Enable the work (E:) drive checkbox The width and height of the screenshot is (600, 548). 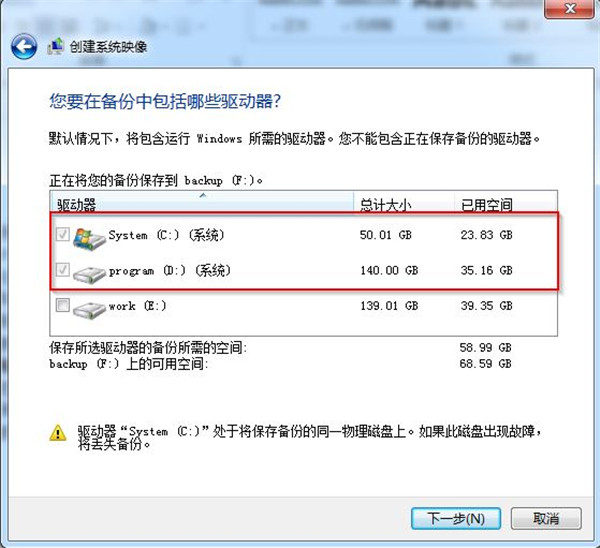coord(62,305)
